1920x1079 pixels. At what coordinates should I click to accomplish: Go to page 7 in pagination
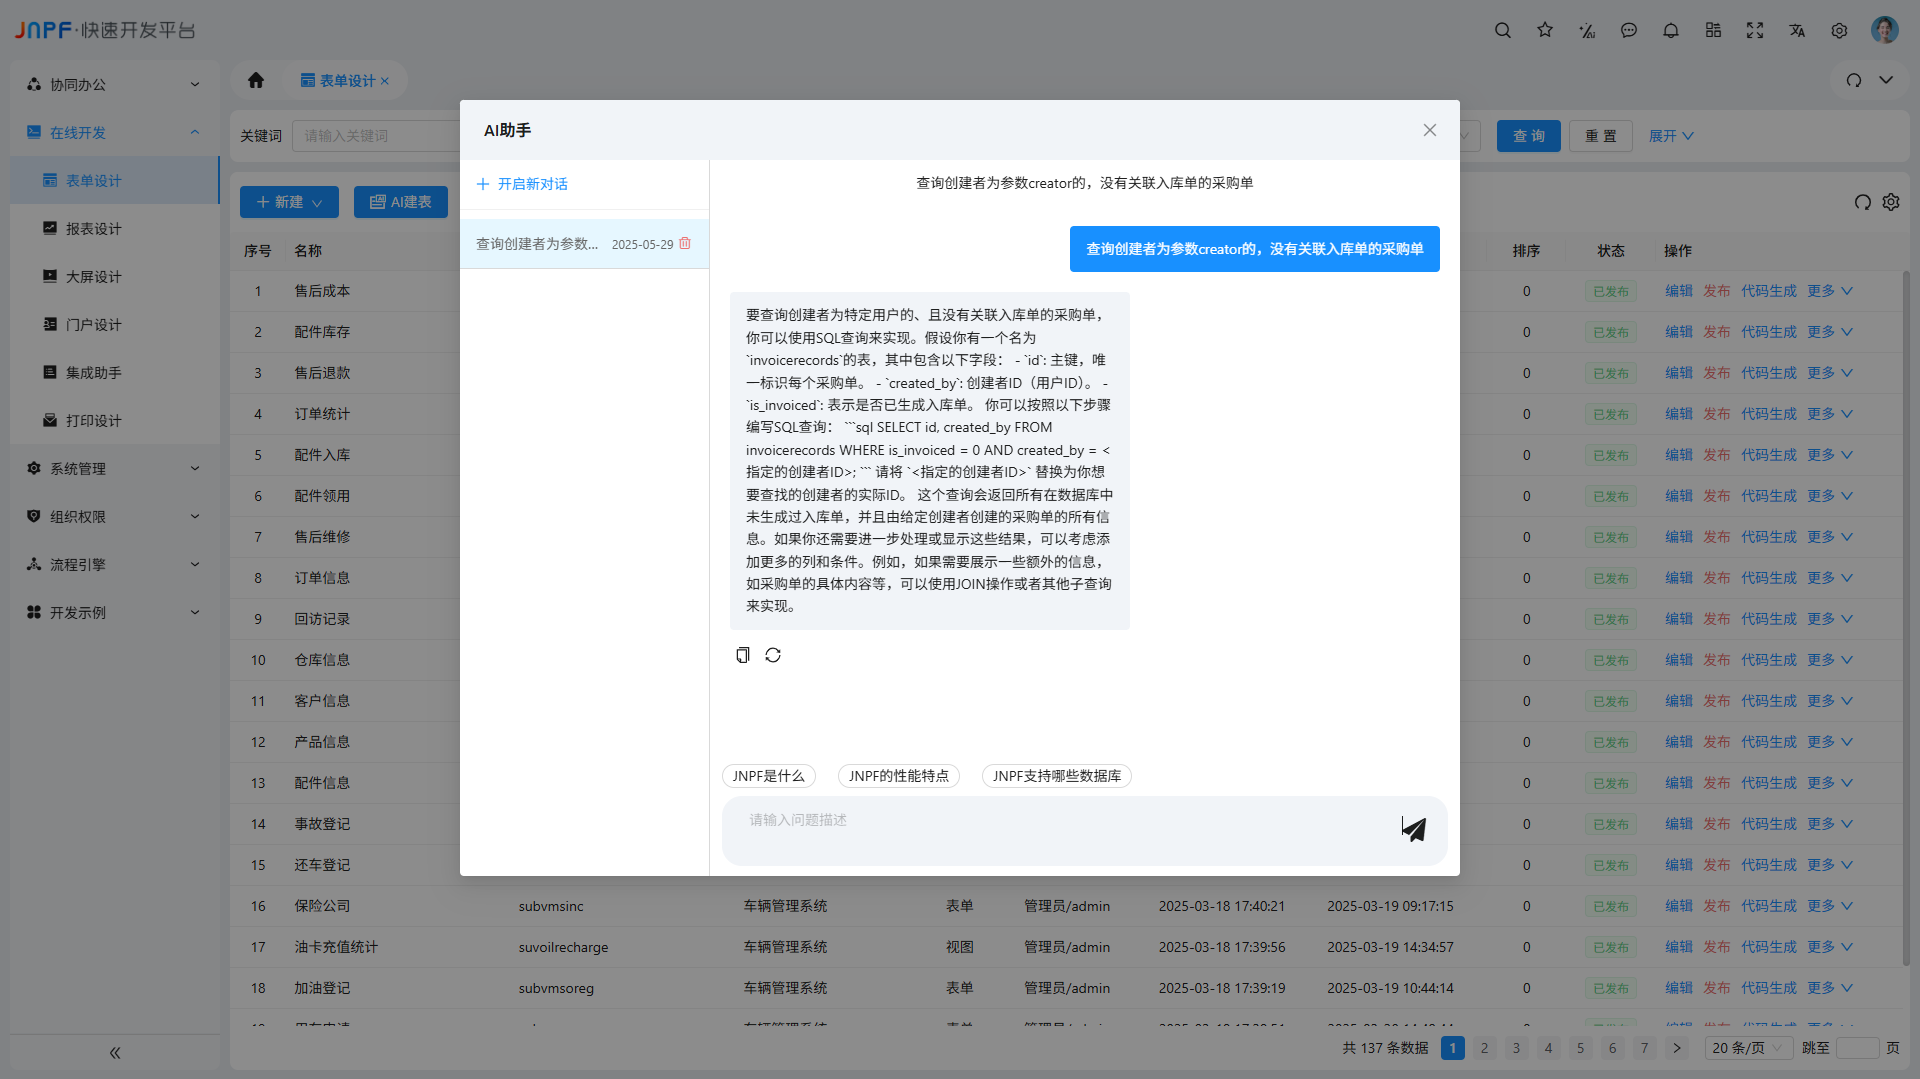tap(1644, 1048)
